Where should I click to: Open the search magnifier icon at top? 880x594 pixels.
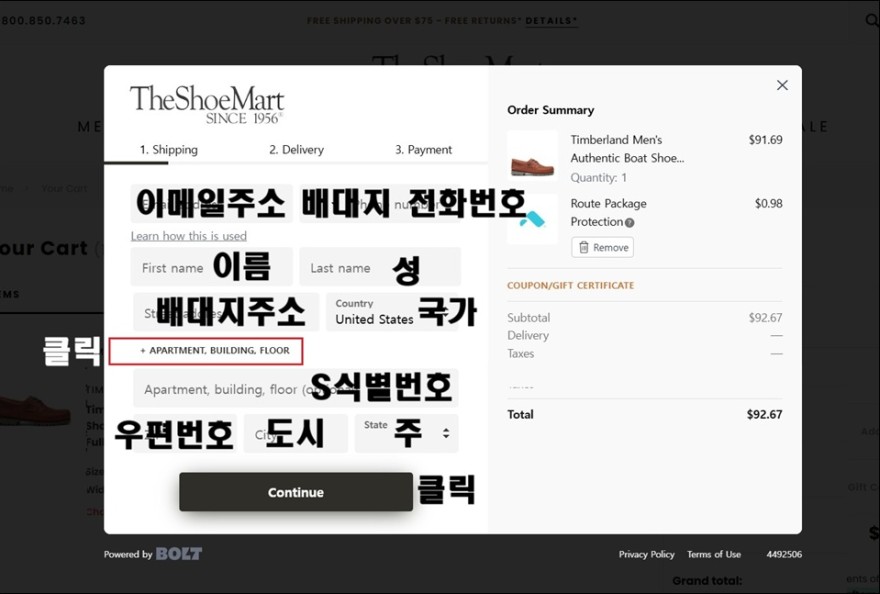tap(872, 21)
